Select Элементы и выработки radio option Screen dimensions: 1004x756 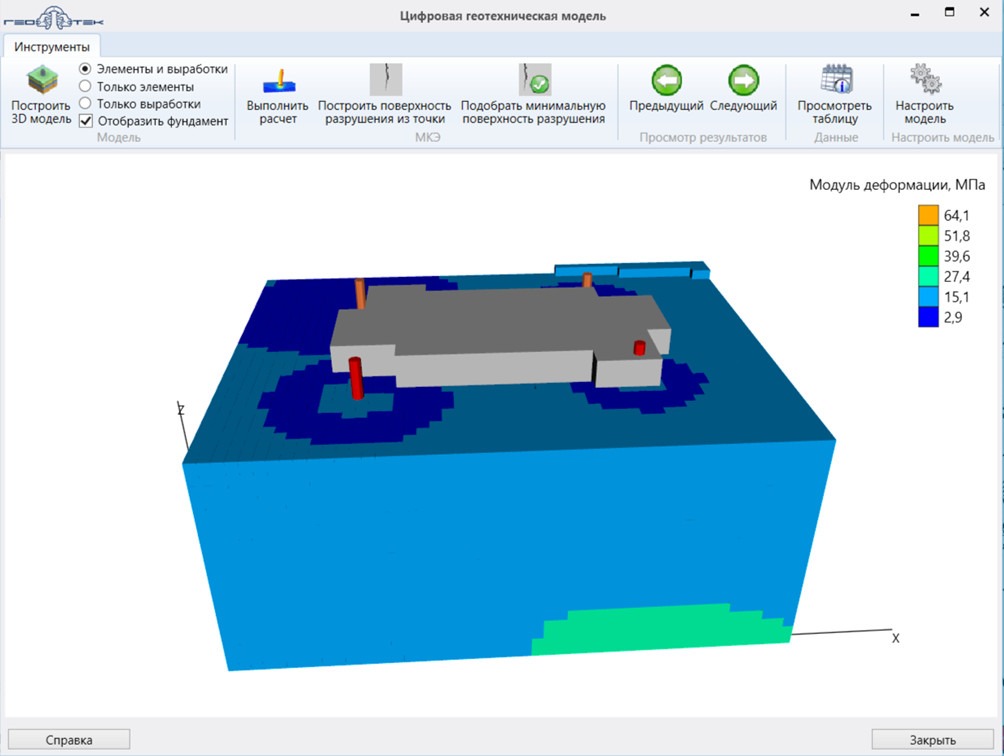[x=86, y=69]
